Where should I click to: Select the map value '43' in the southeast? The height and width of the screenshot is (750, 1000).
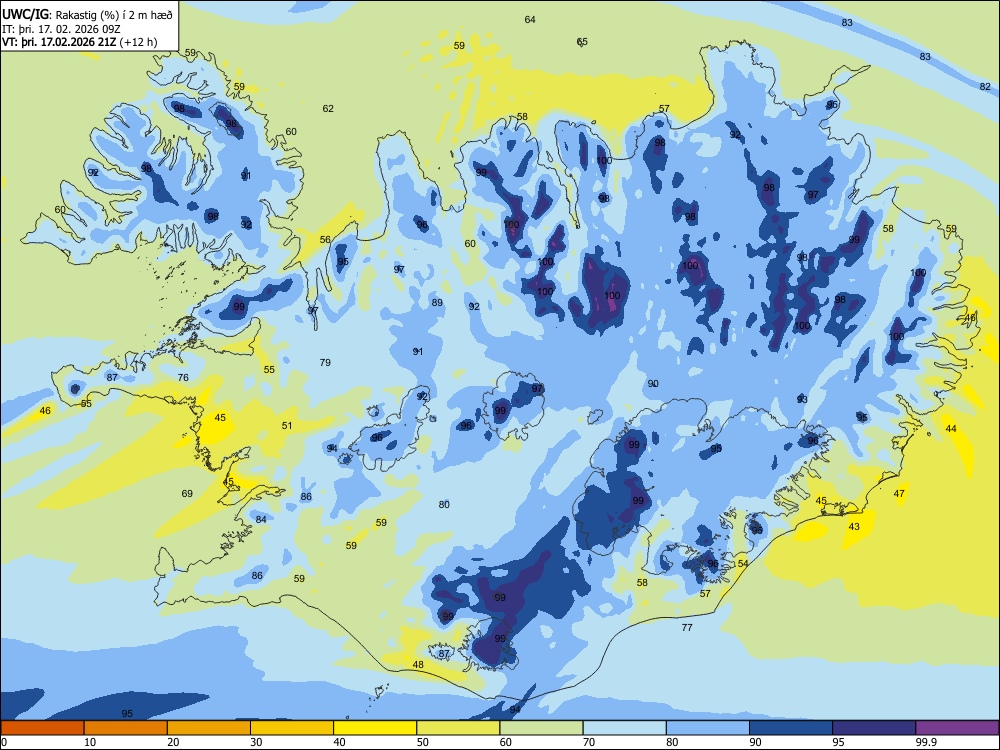(x=854, y=526)
